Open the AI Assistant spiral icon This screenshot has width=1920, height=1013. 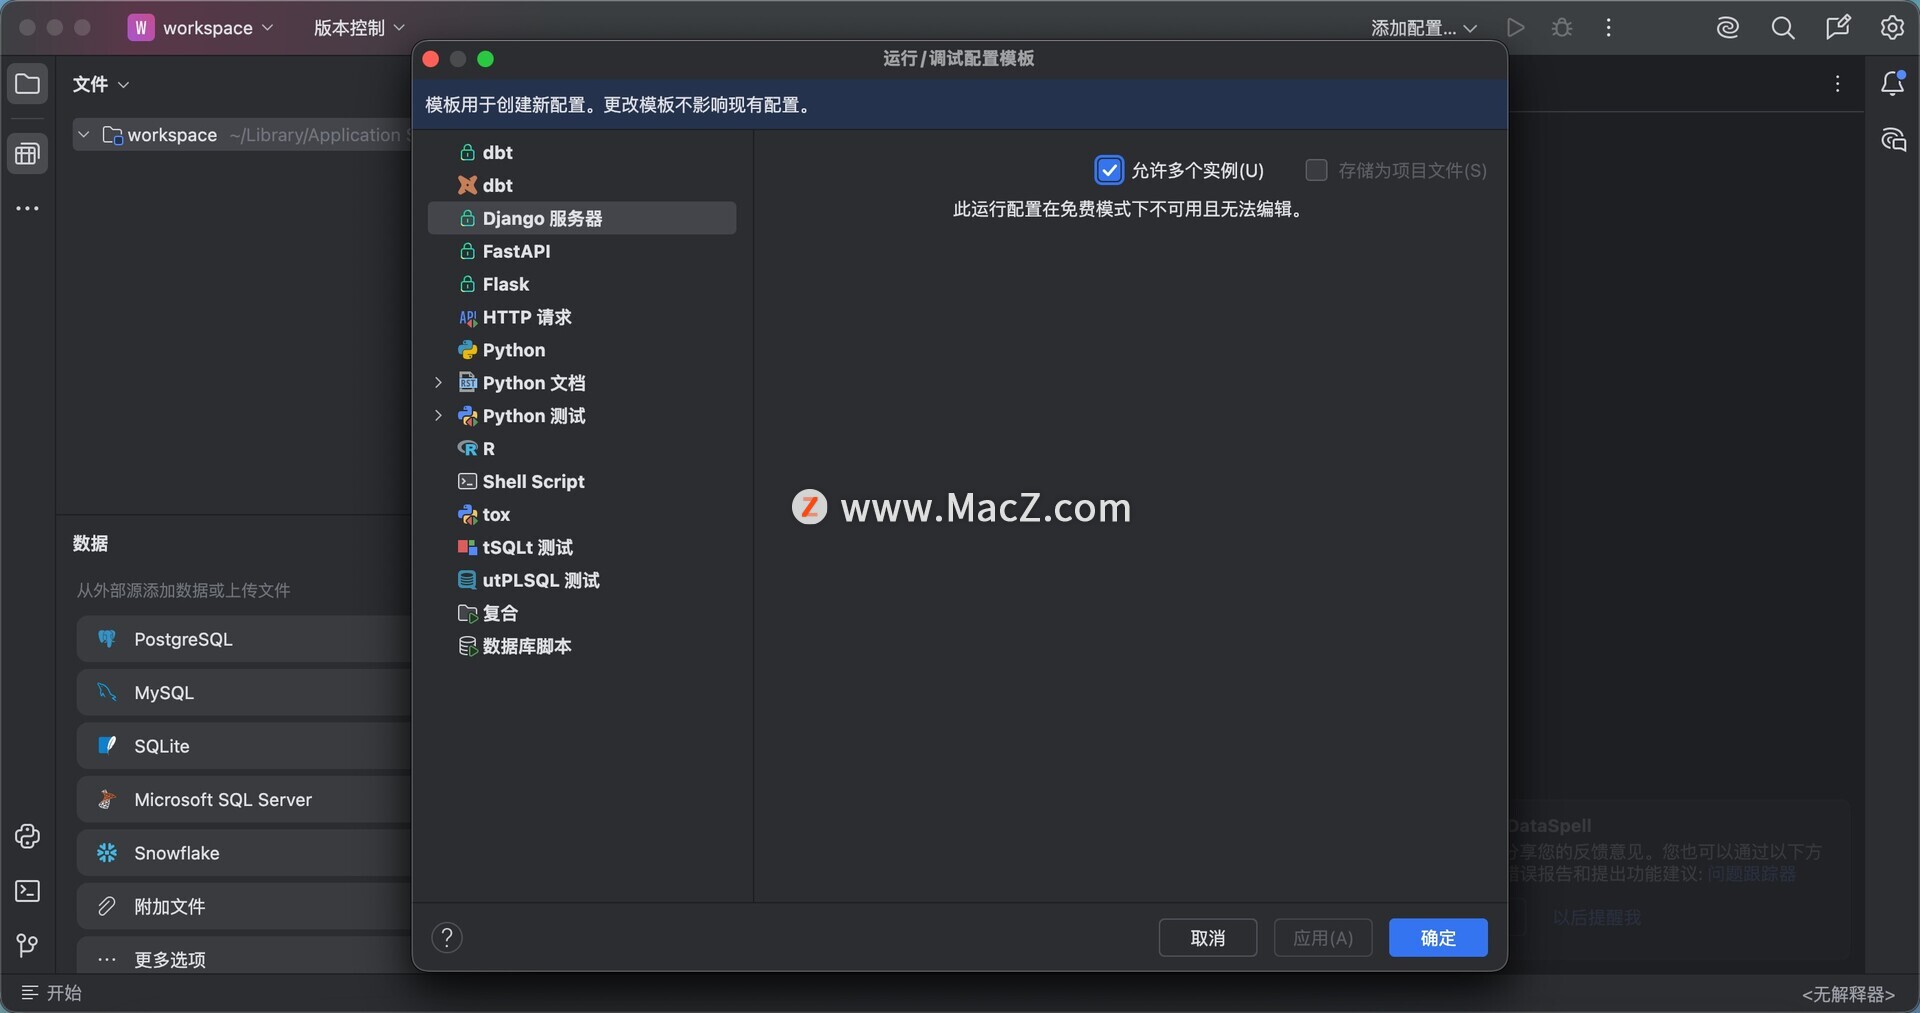[1728, 28]
